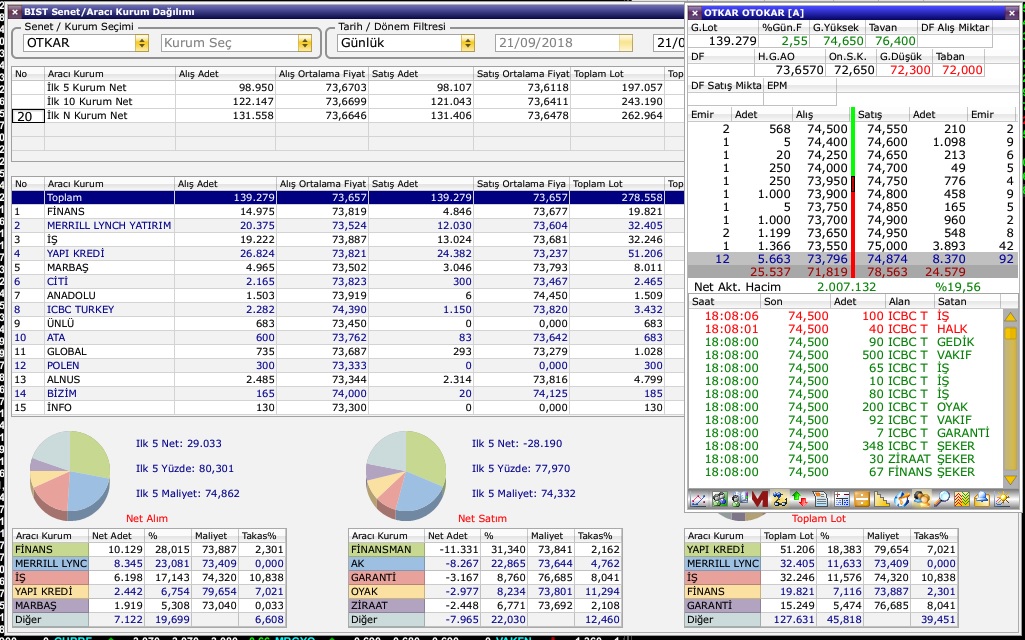Click best bid price 74,500 in order book
This screenshot has width=1025, height=640.
(x=827, y=129)
